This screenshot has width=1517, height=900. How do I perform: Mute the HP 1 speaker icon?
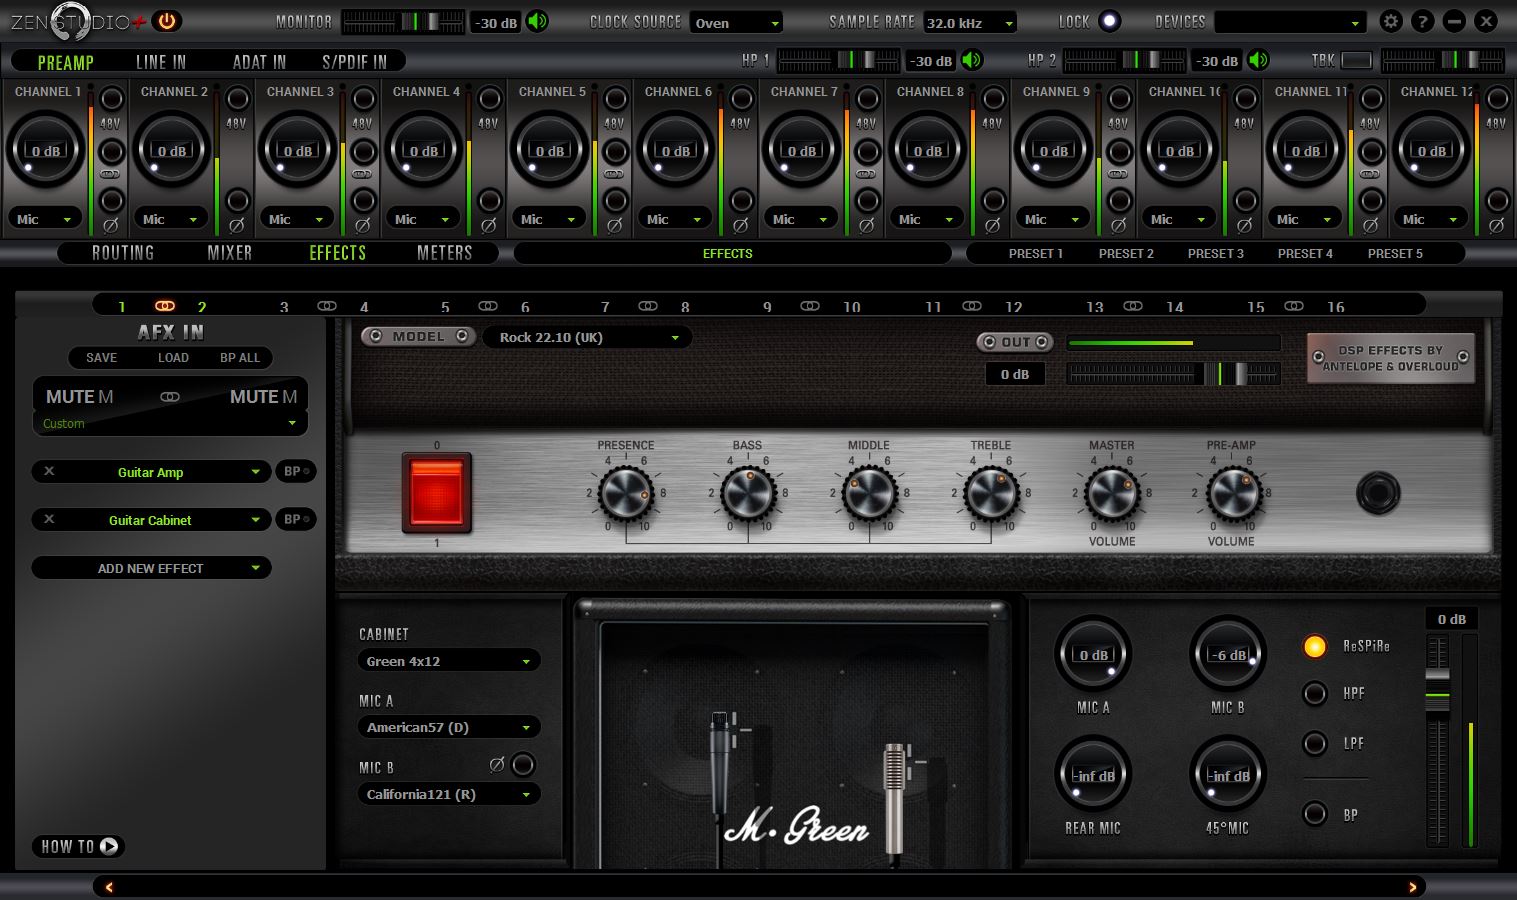972,60
